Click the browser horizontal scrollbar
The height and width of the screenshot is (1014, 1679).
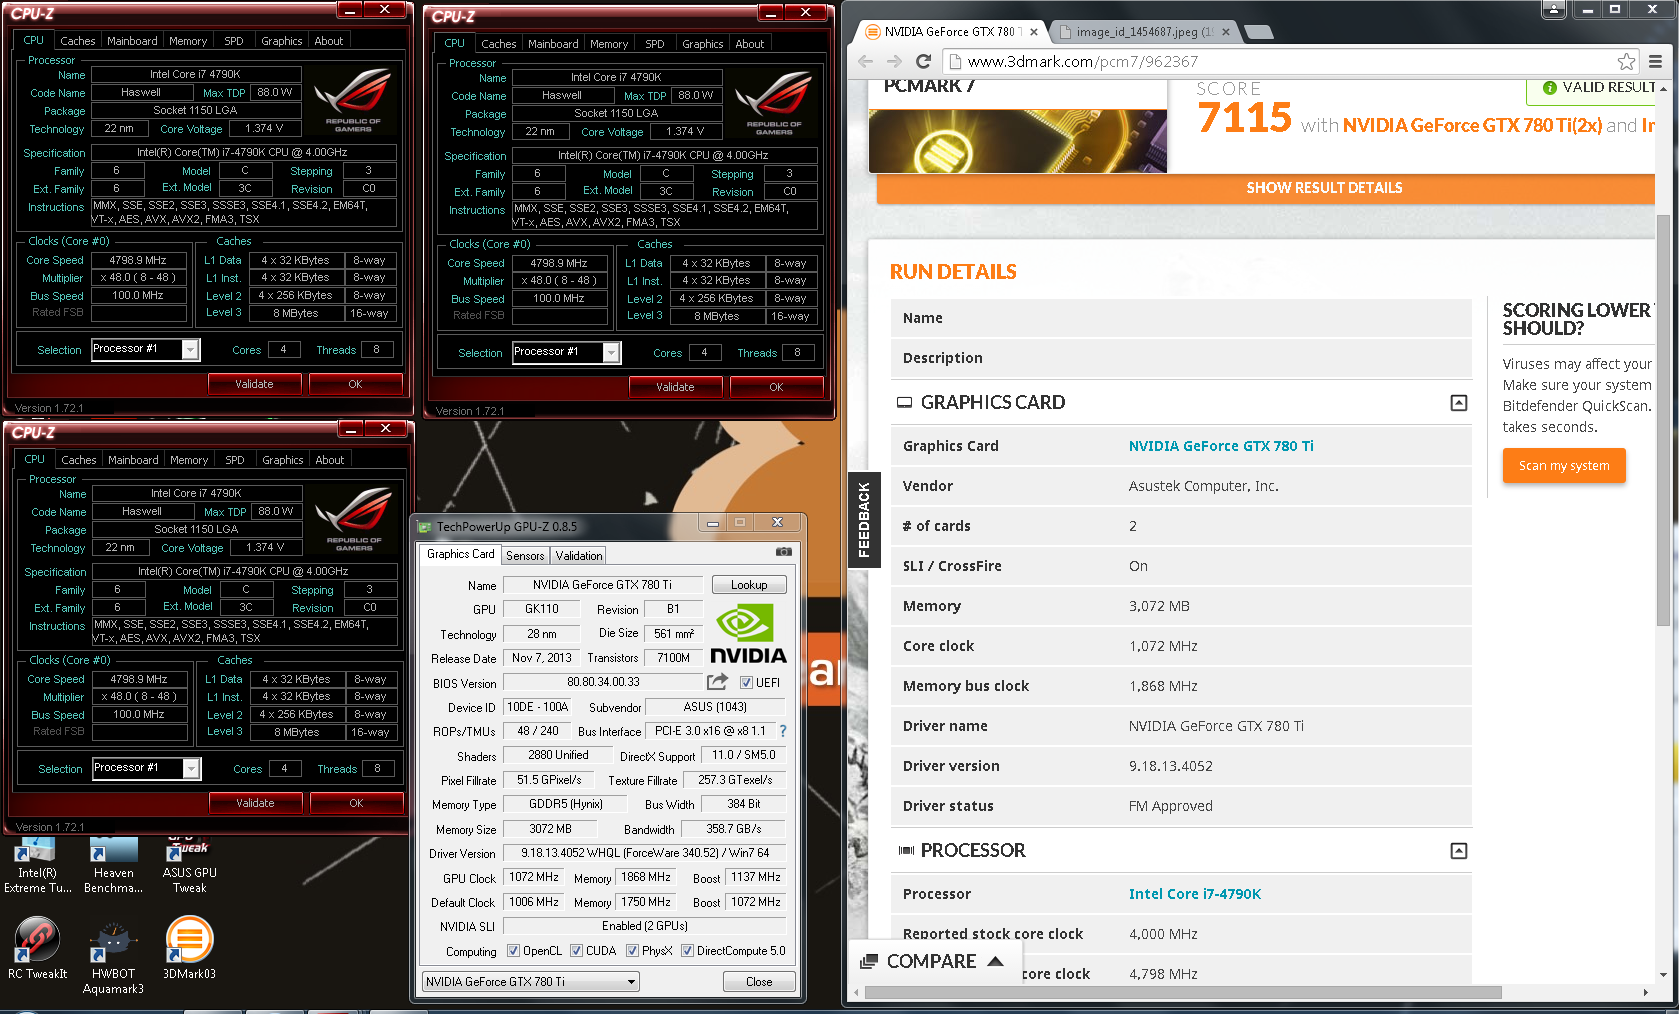point(1183,993)
